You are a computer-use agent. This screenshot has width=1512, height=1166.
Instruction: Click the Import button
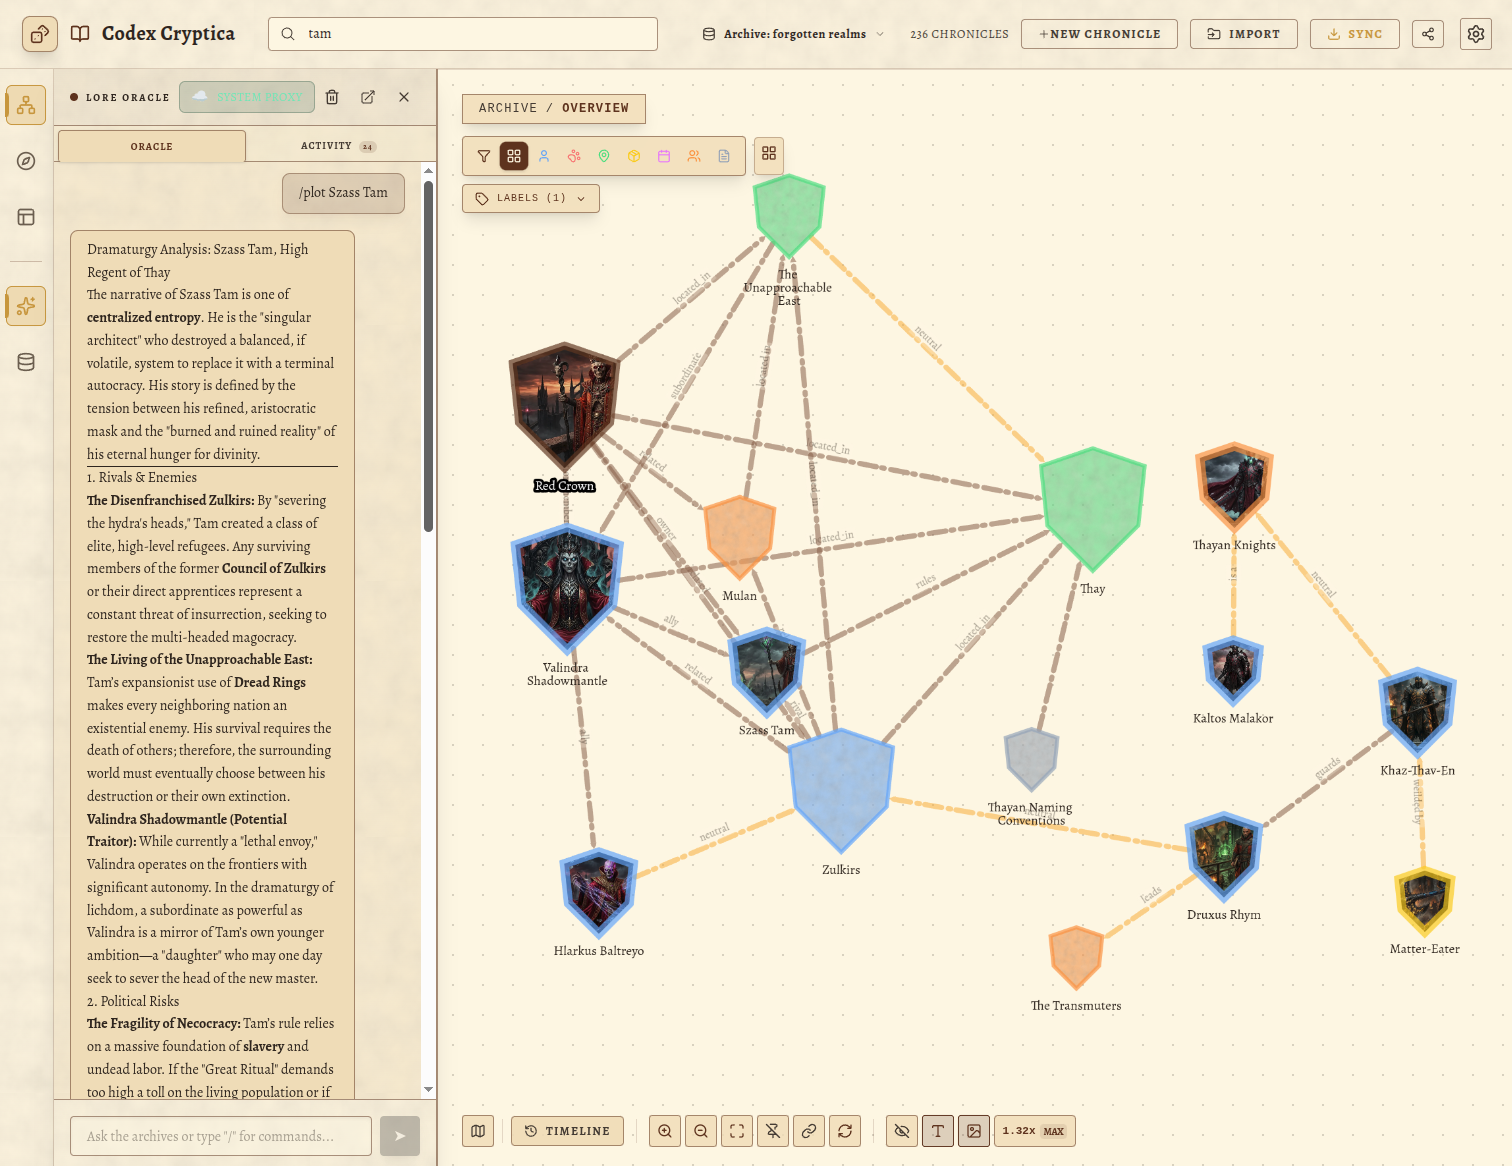tap(1244, 34)
